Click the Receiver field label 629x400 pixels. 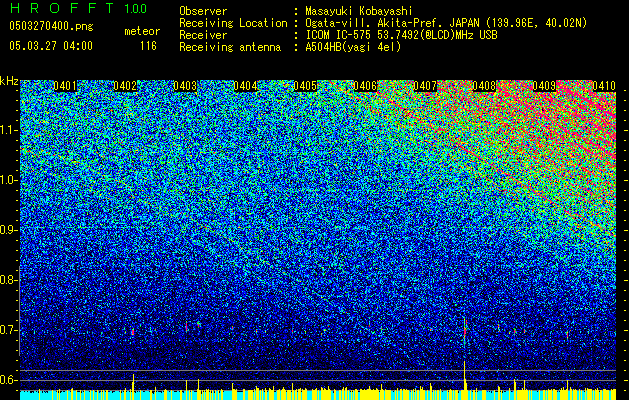click(x=203, y=35)
